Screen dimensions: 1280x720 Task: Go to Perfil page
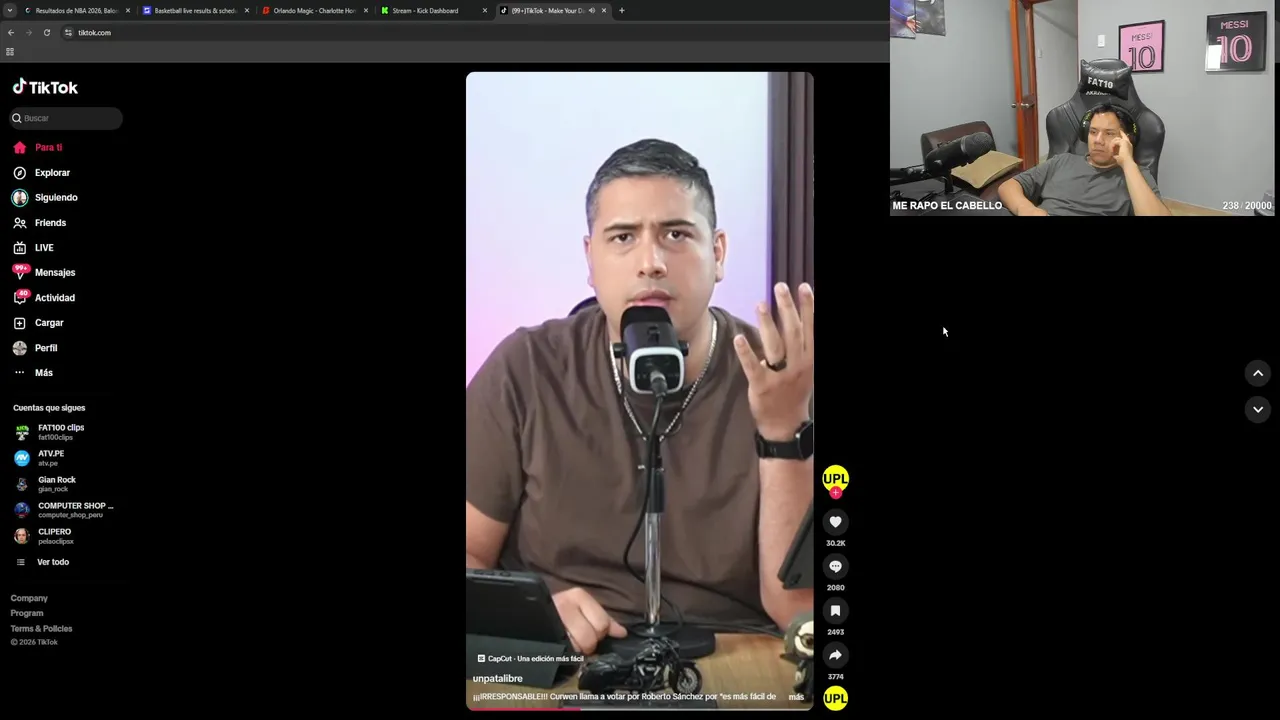pos(46,348)
